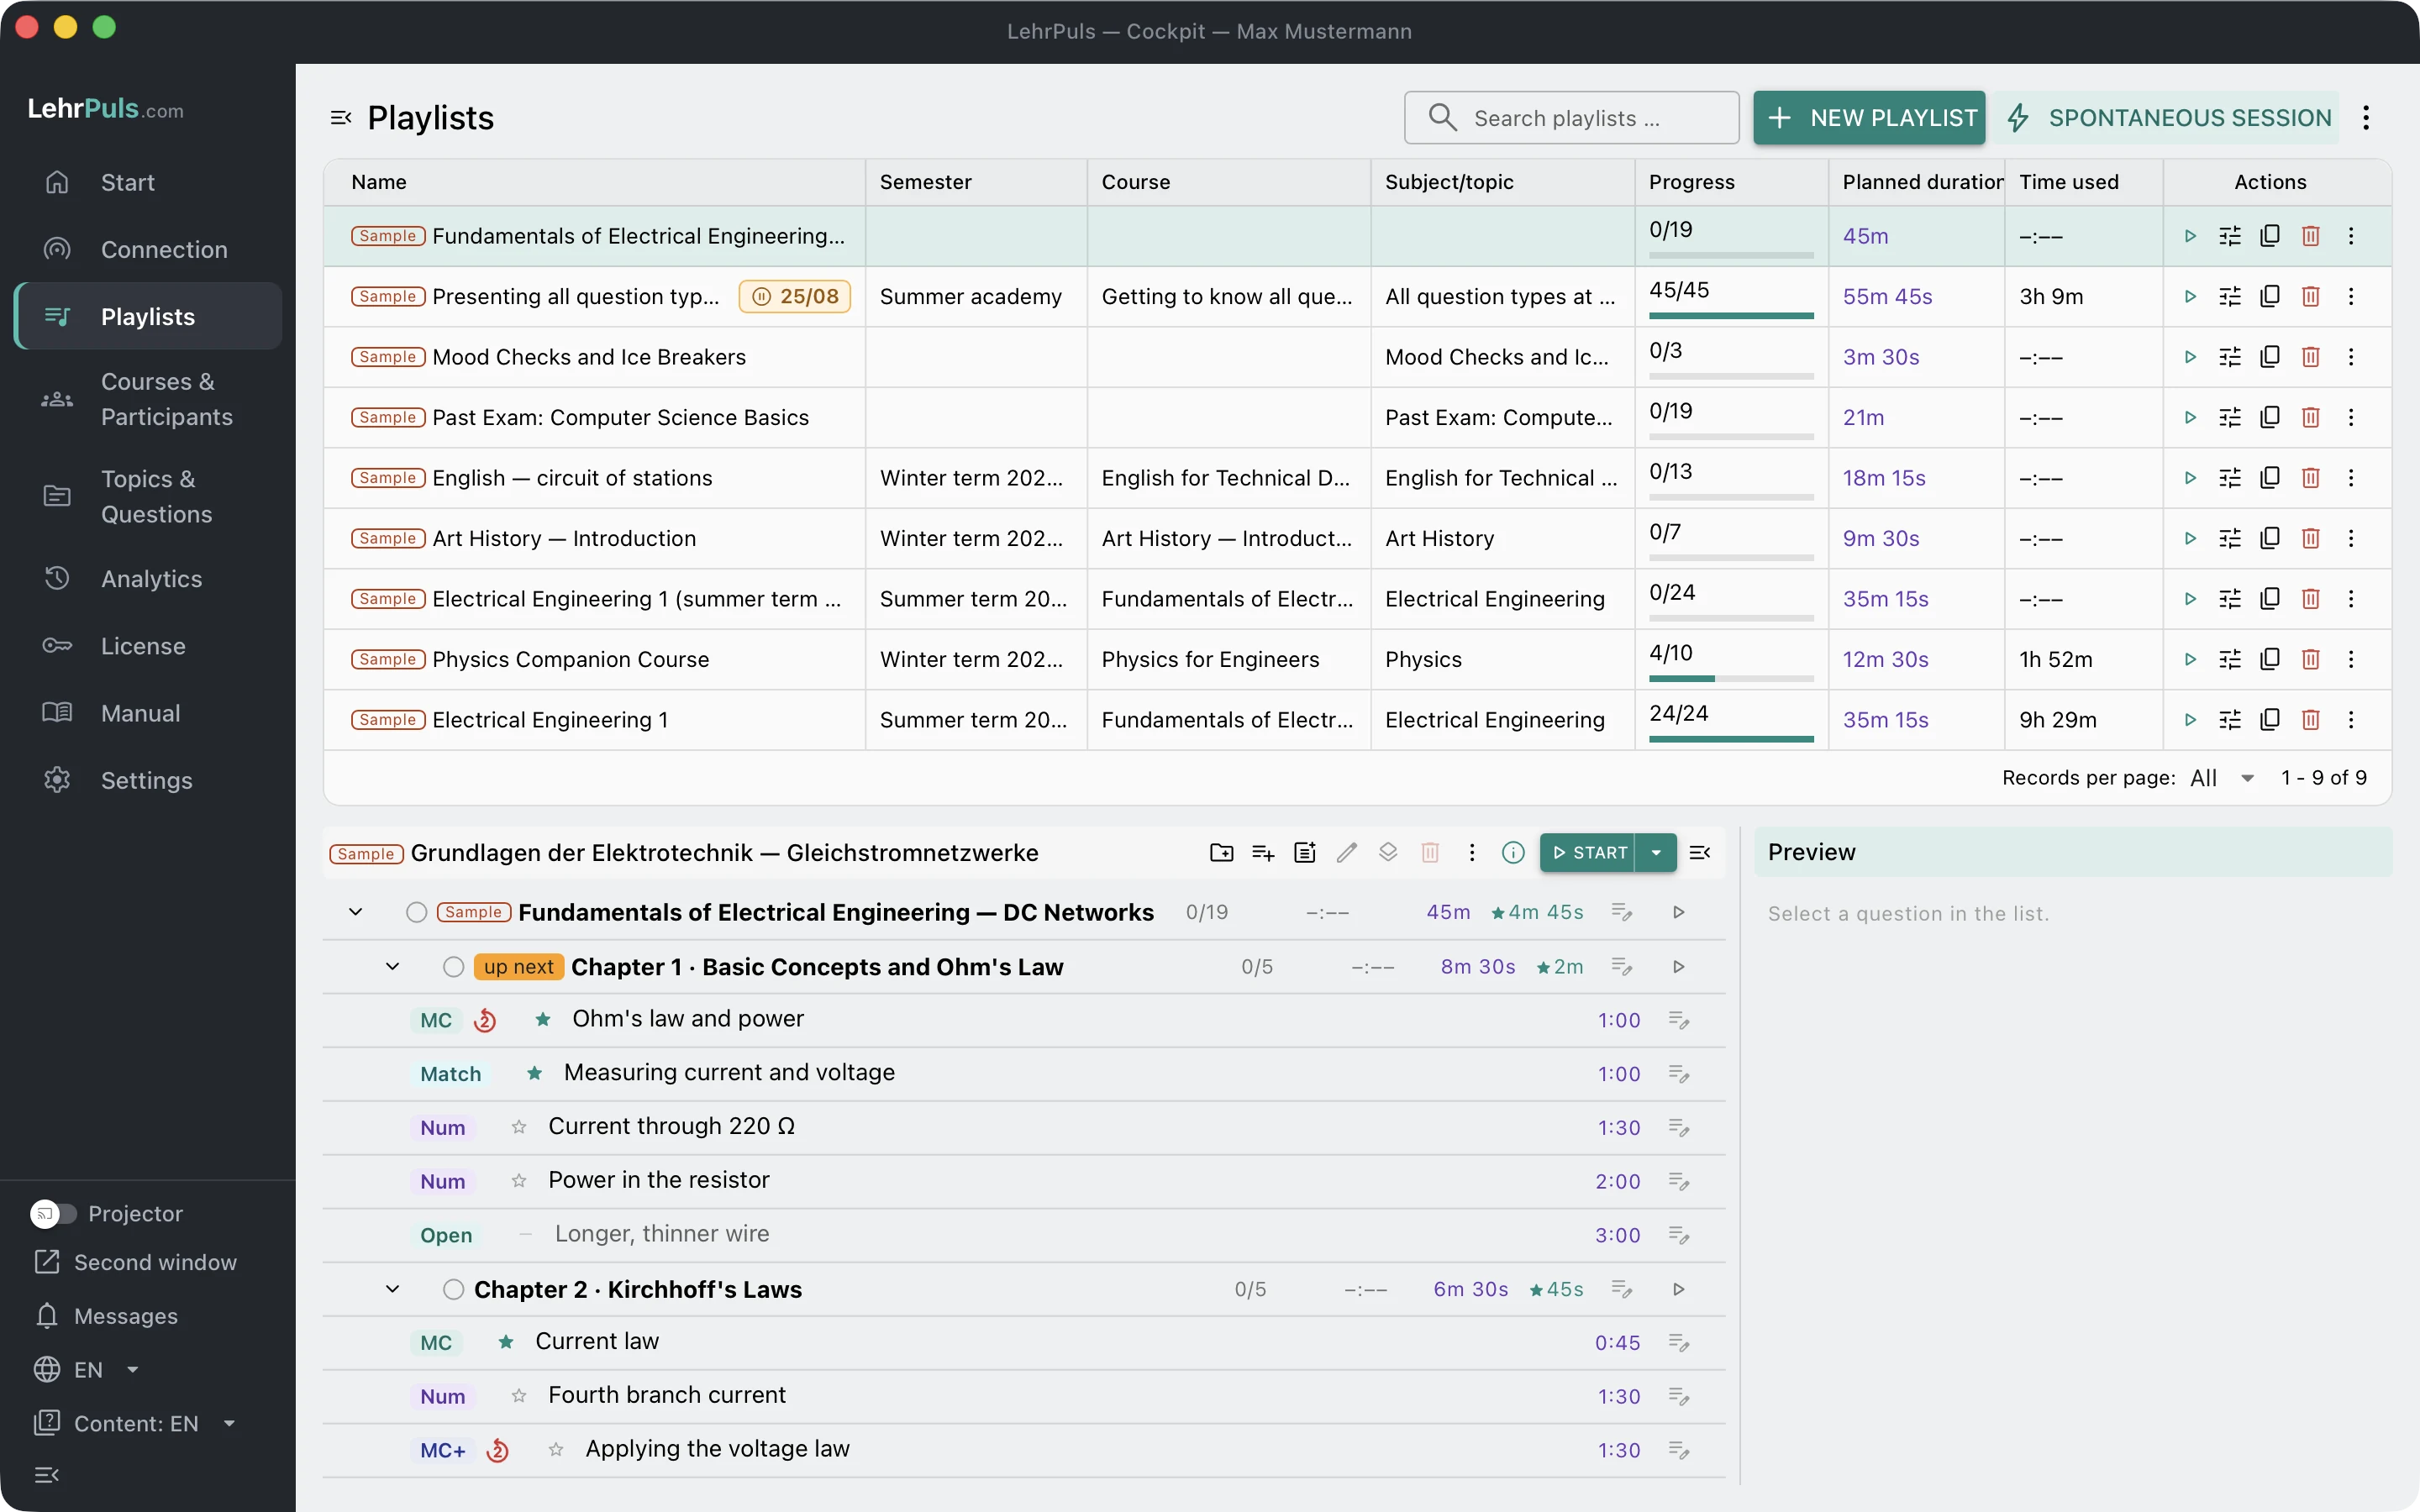Open the page overflow menu beside Spontaneous Session
Viewport: 2420px width, 1512px height.
pyautogui.click(x=2366, y=118)
